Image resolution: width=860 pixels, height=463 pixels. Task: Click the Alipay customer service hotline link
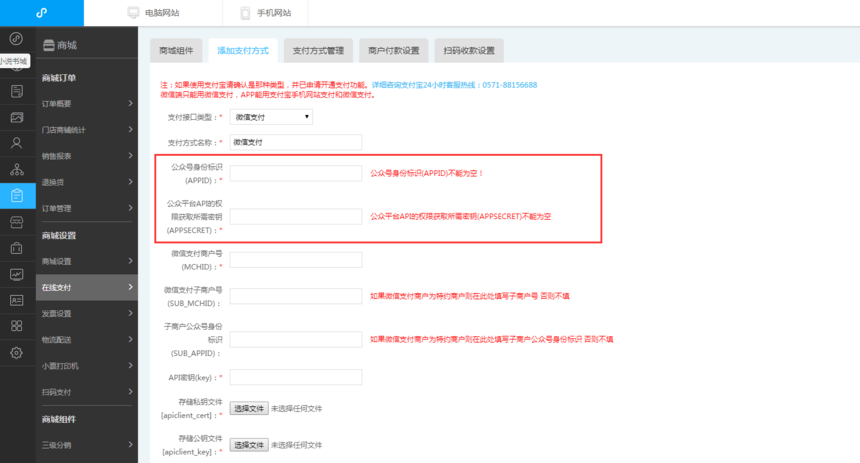pyautogui.click(x=454, y=85)
